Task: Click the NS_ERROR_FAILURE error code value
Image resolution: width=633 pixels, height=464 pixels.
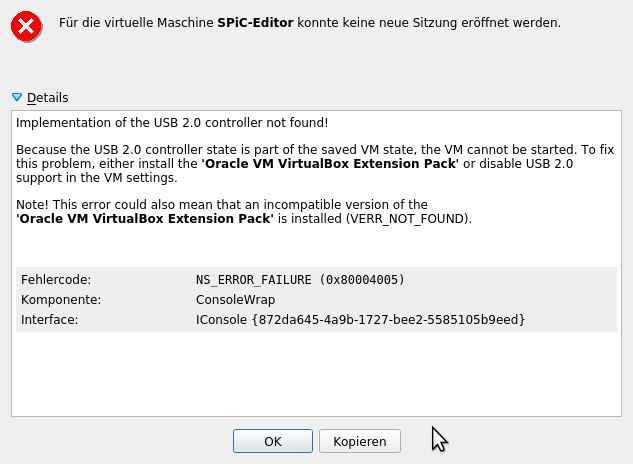Action: [300, 279]
